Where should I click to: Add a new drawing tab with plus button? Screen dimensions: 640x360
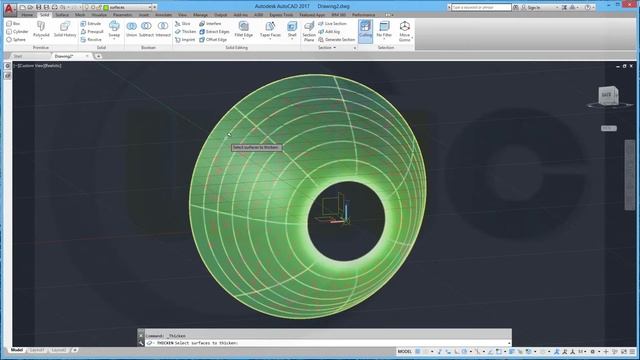pos(98,56)
